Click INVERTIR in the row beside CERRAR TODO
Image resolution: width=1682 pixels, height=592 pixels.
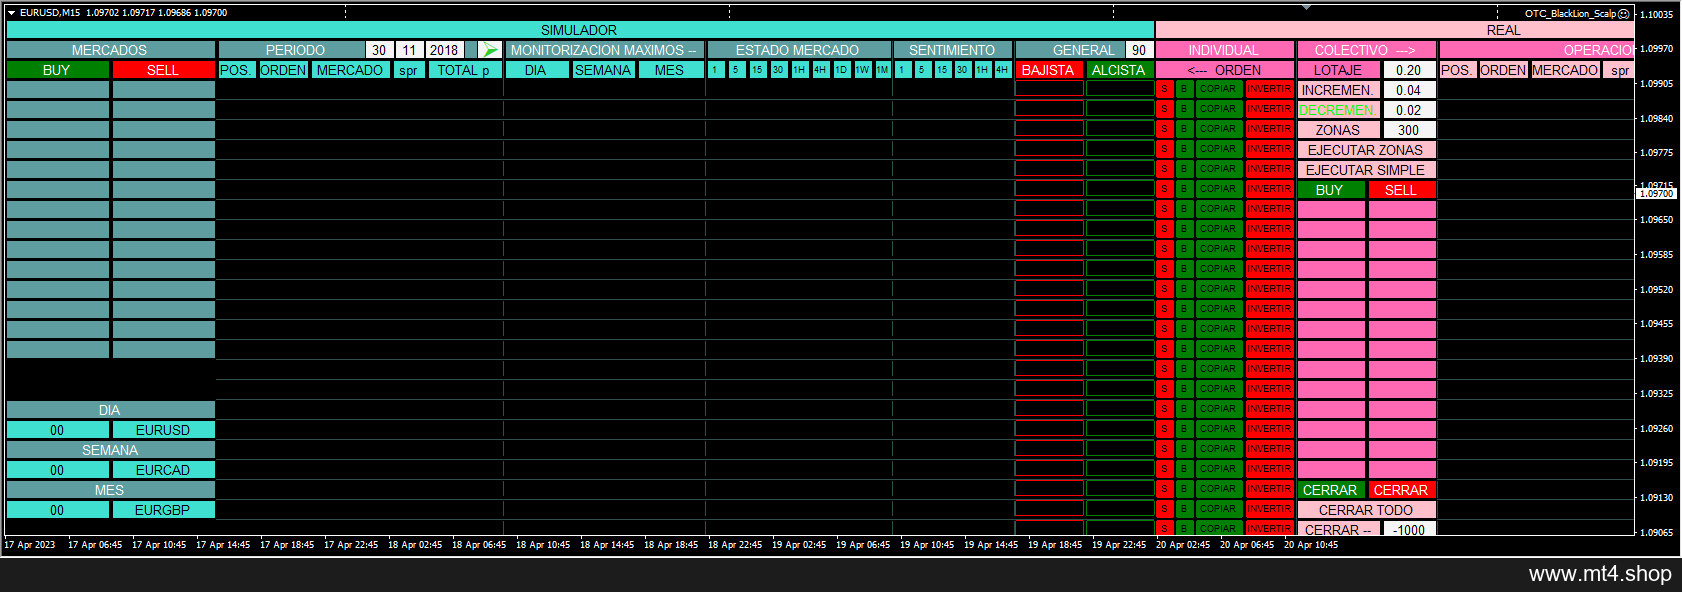(1269, 509)
